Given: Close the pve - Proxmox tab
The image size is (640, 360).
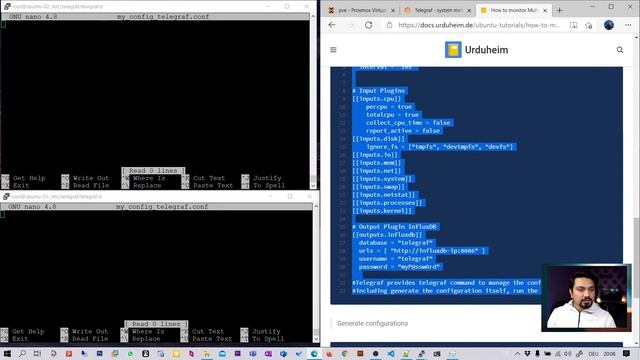Looking at the screenshot, I should point(393,10).
